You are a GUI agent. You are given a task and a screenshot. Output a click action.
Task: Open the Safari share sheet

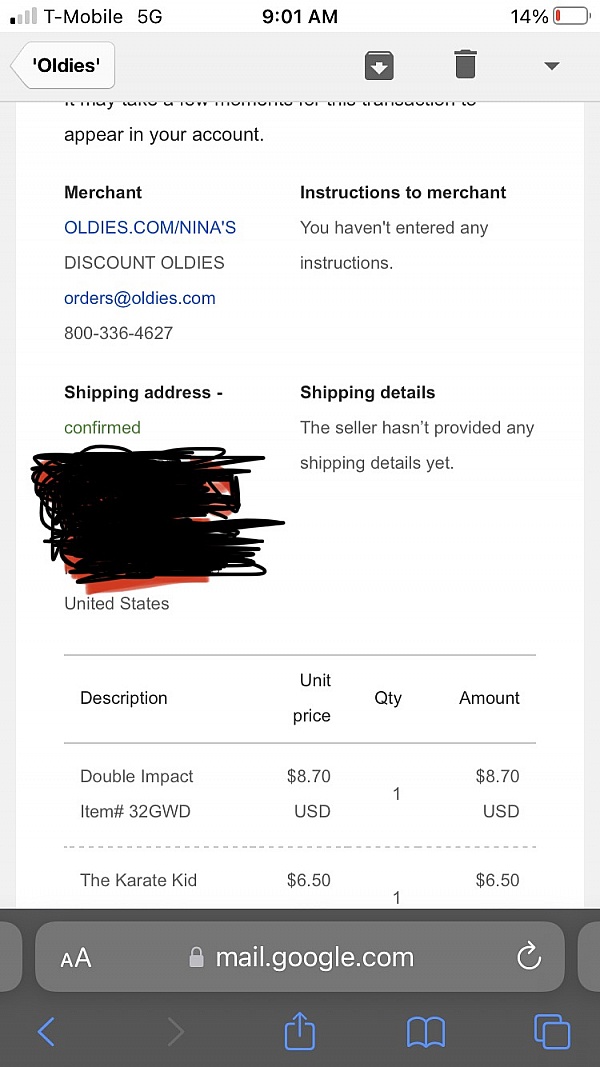click(300, 1031)
